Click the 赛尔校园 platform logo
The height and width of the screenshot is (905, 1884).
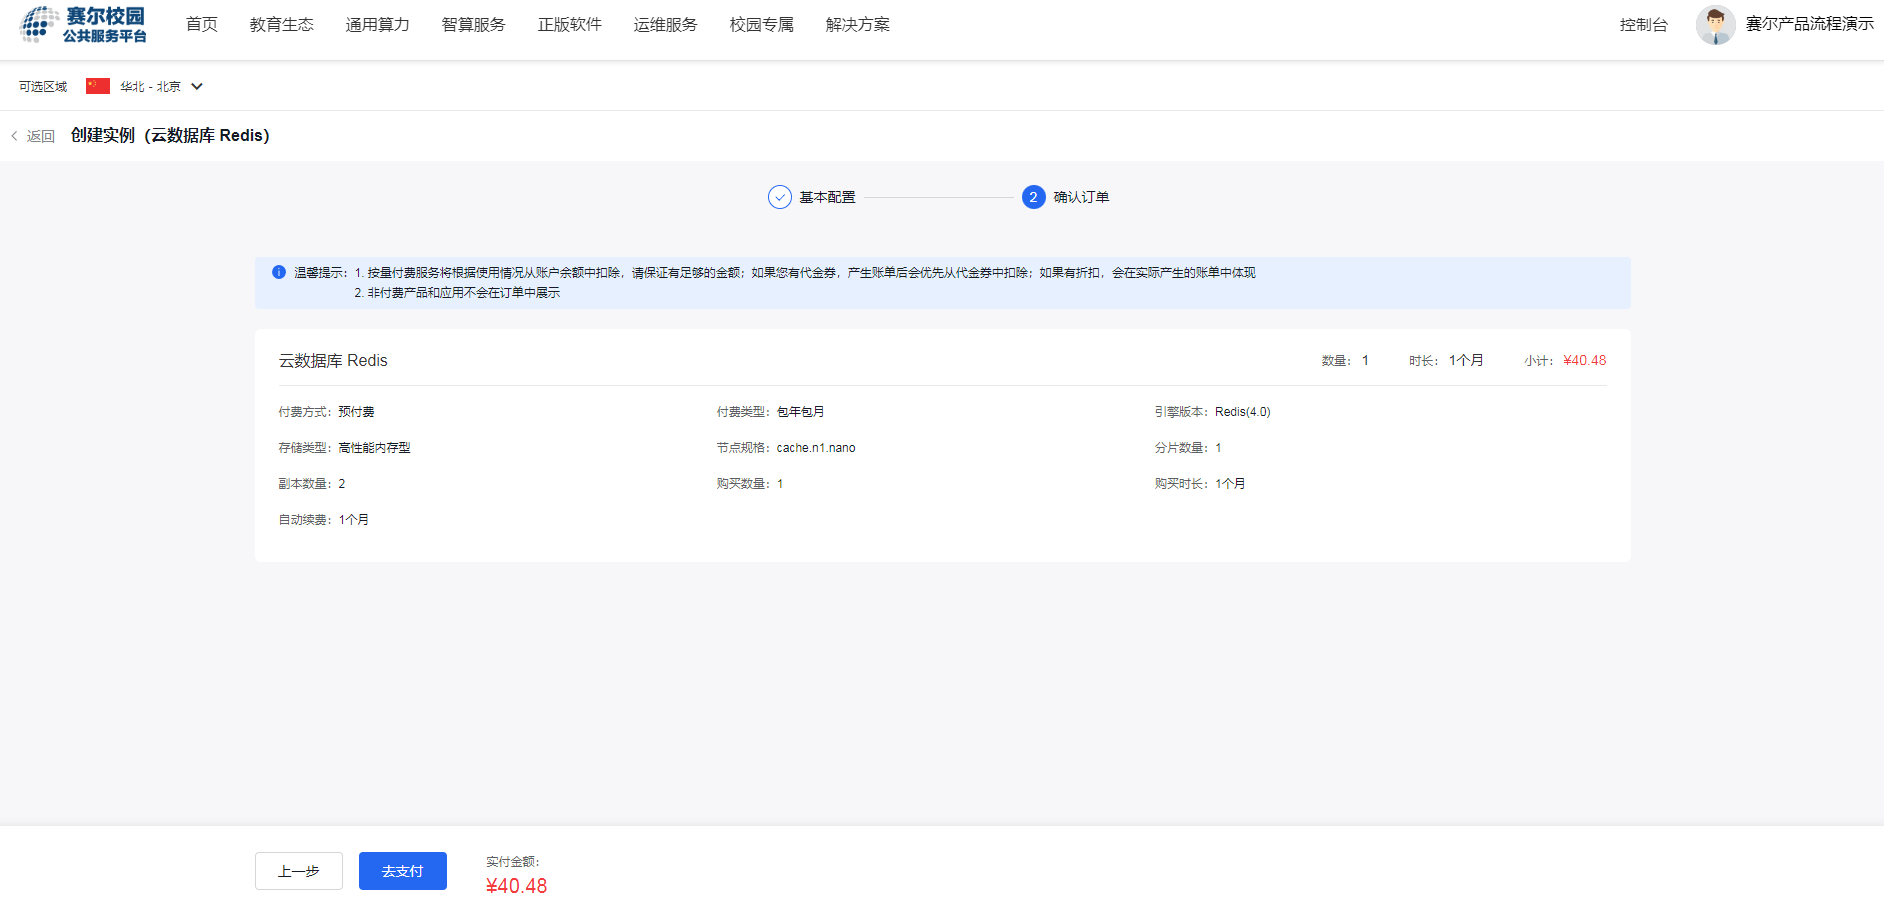(84, 25)
